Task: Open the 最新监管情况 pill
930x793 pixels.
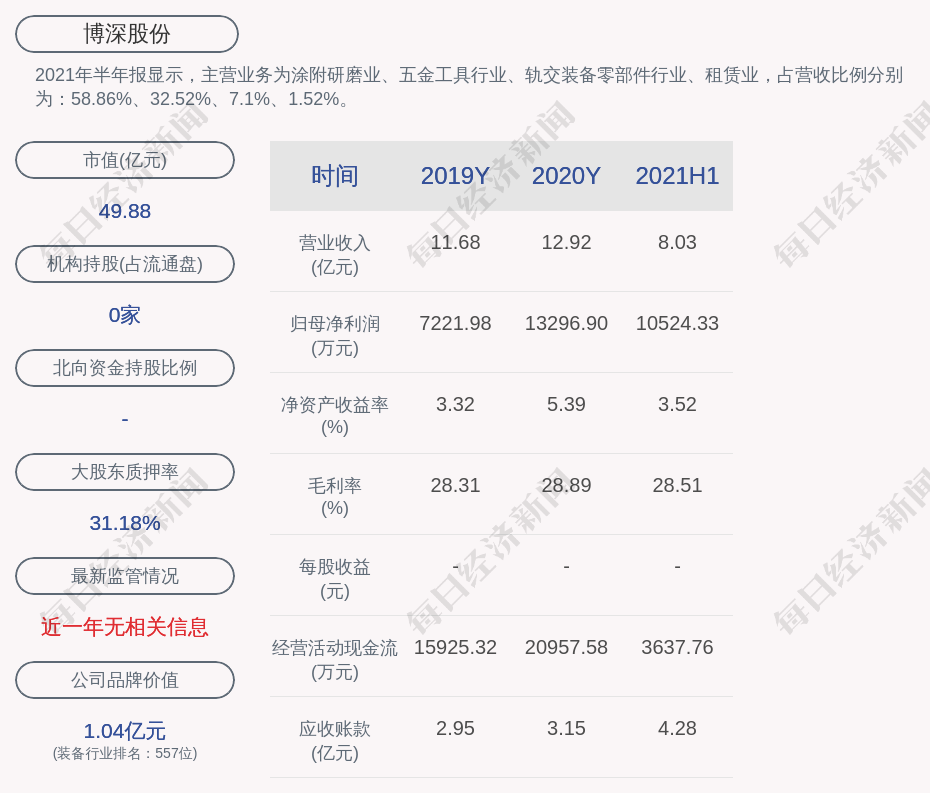Action: tap(125, 576)
